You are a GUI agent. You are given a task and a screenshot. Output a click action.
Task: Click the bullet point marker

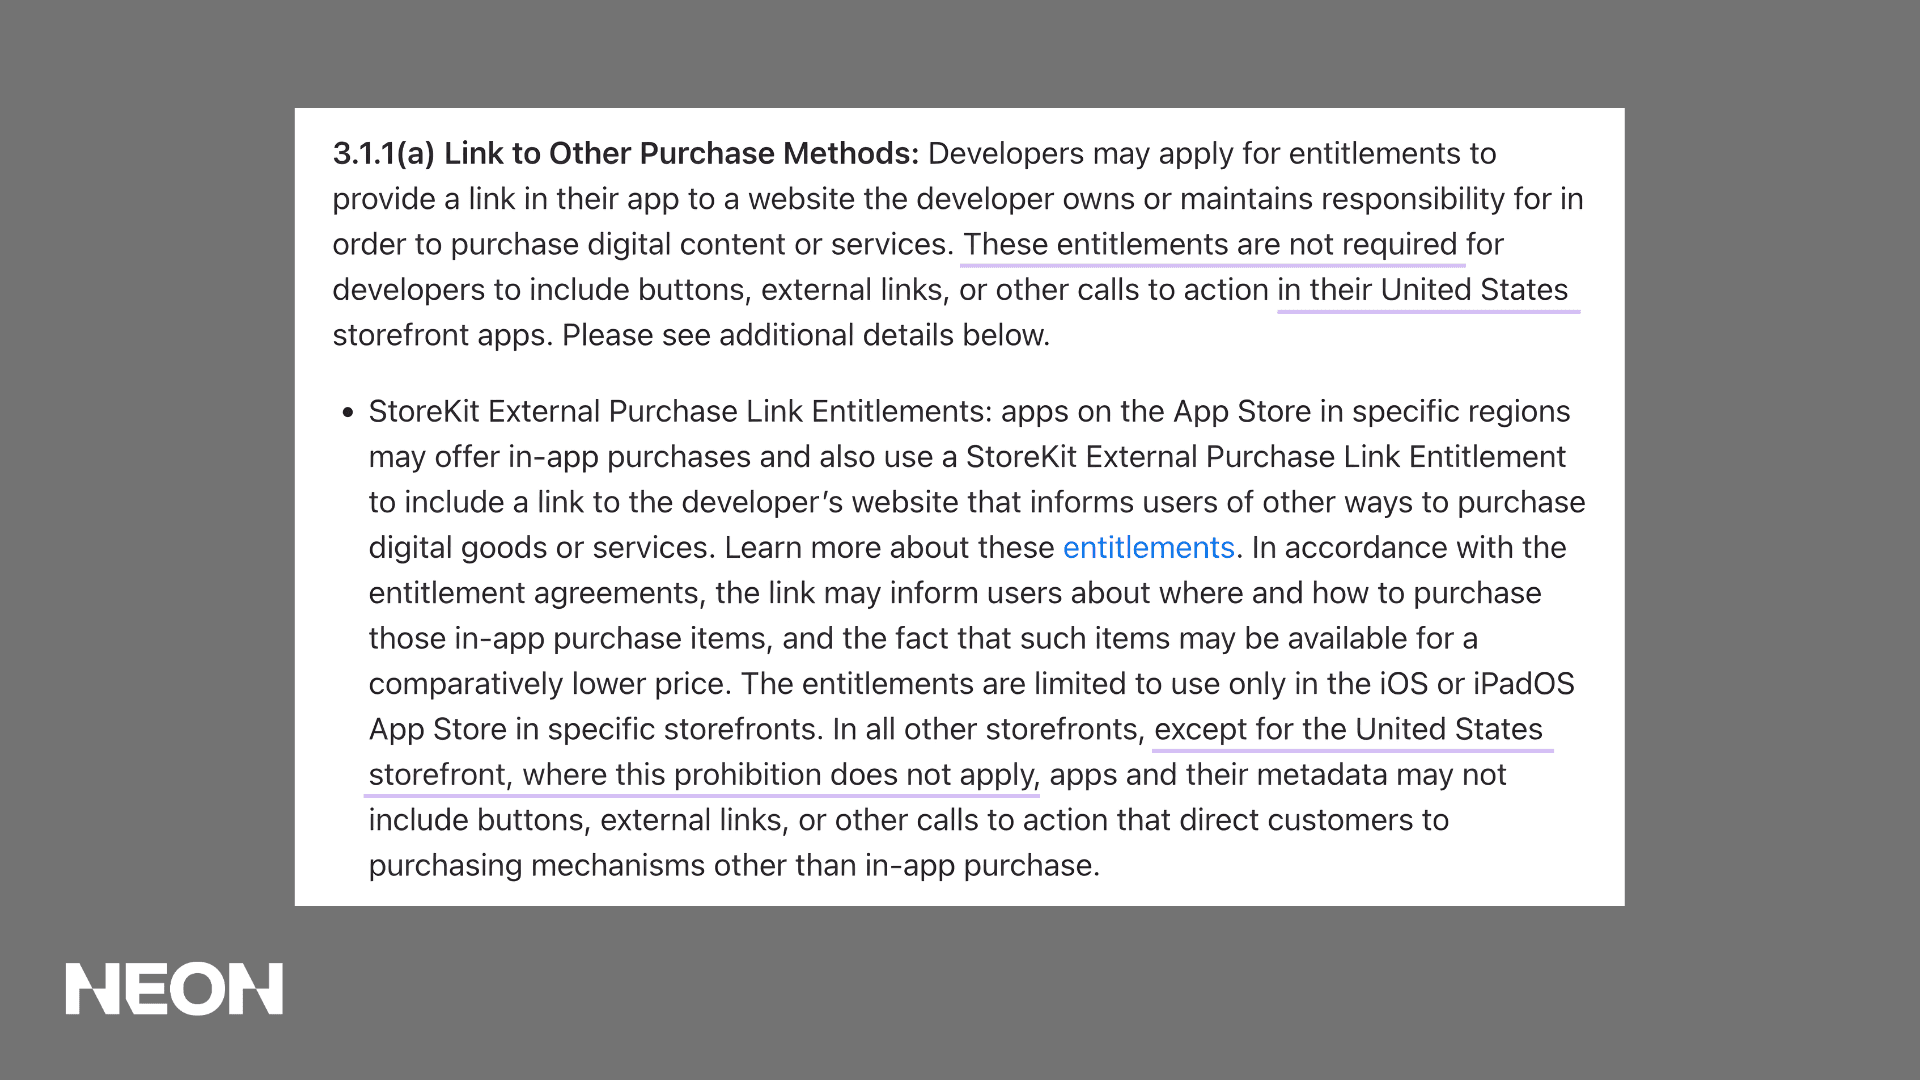pos(347,411)
